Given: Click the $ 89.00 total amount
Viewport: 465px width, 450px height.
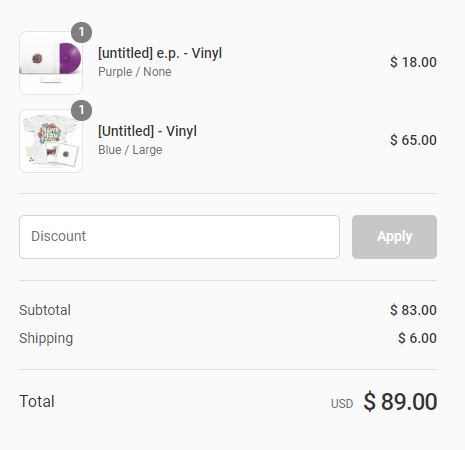Looking at the screenshot, I should [x=400, y=402].
